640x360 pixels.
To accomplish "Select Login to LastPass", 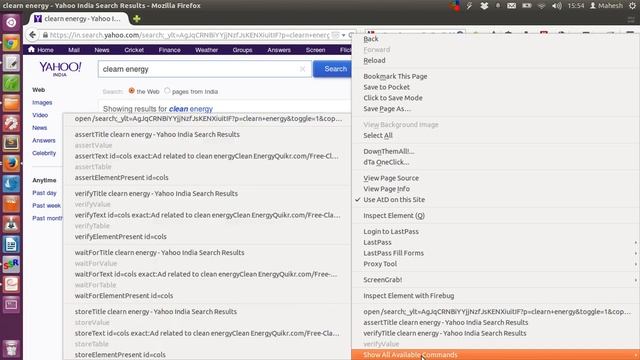I will click(x=496, y=231).
